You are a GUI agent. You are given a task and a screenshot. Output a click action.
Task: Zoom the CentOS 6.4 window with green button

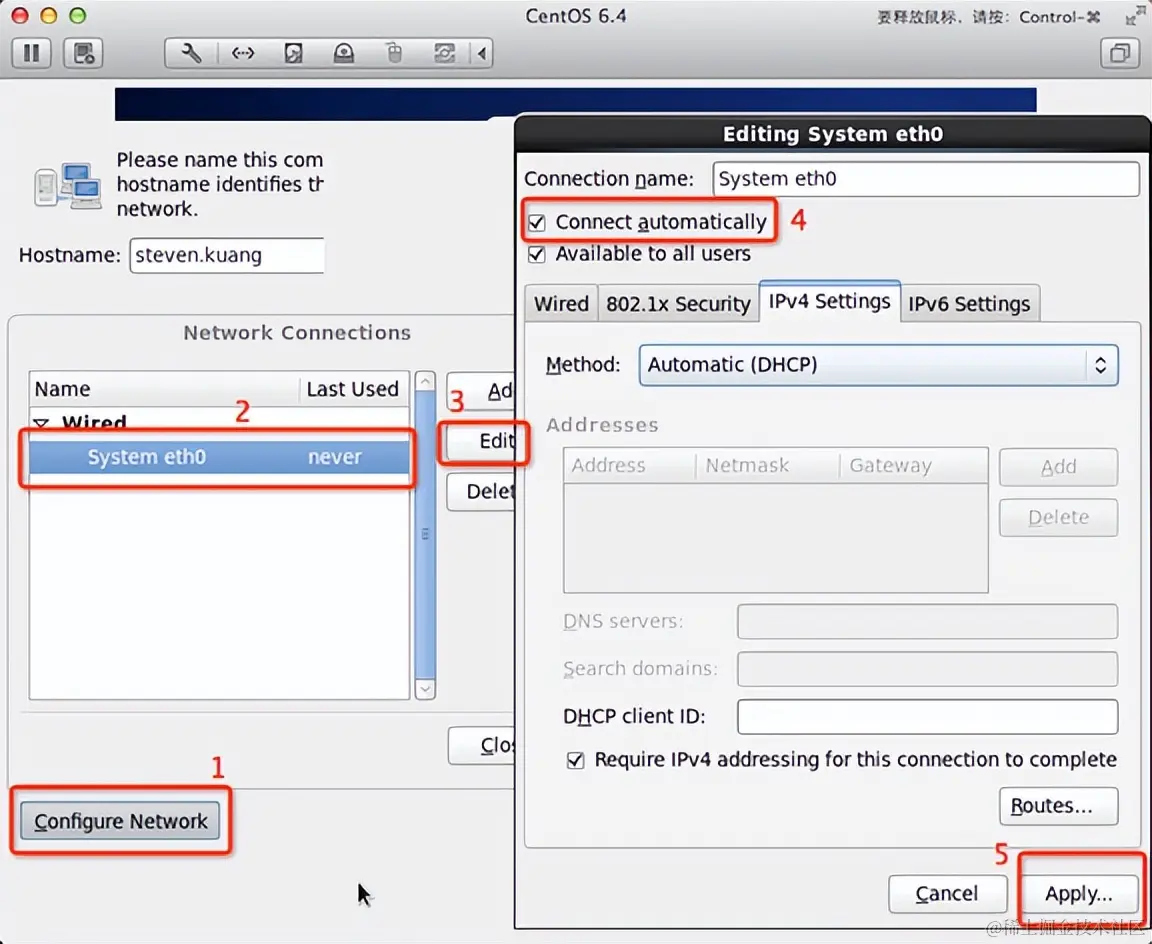(77, 15)
